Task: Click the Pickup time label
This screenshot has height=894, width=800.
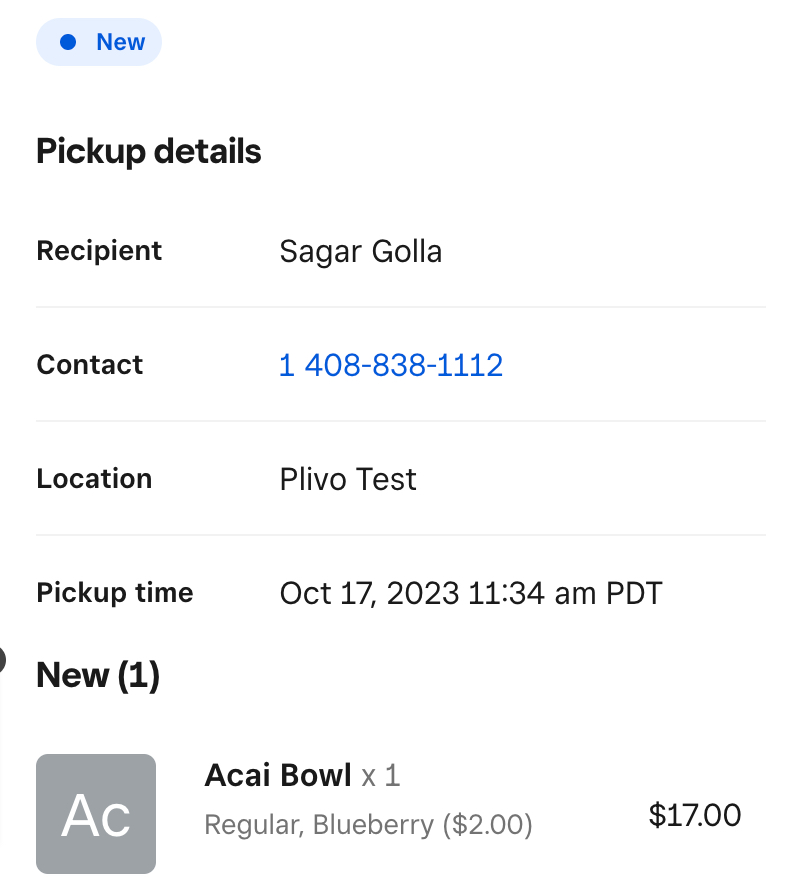Action: [x=115, y=593]
